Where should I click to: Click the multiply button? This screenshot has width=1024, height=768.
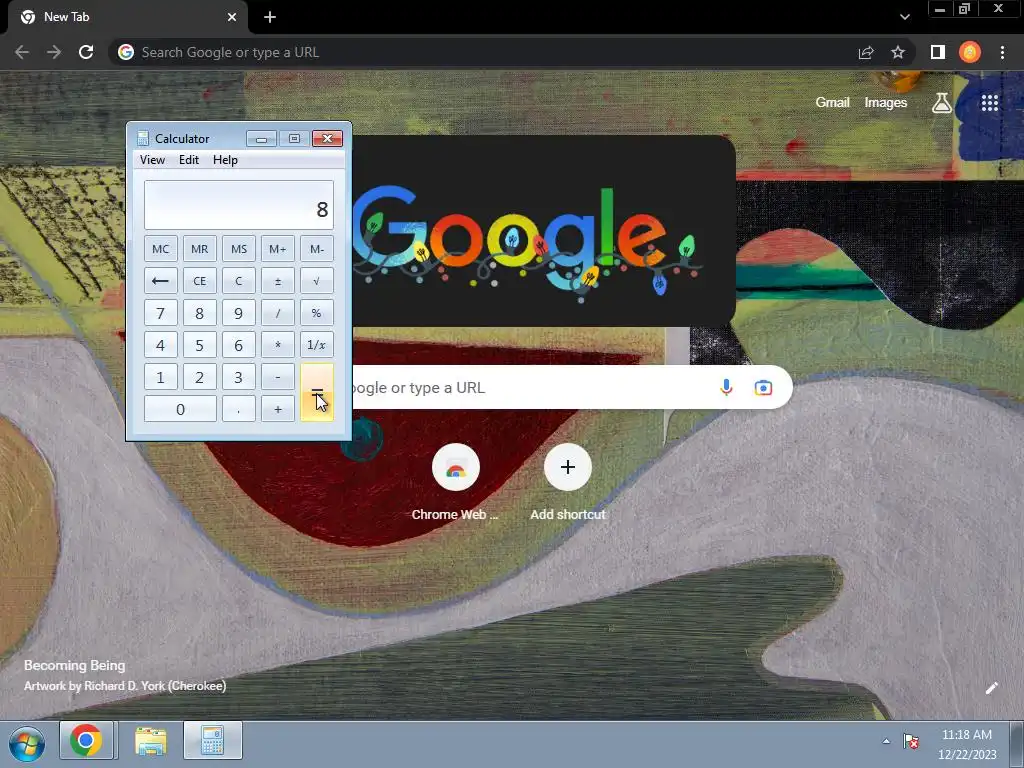[x=278, y=345]
